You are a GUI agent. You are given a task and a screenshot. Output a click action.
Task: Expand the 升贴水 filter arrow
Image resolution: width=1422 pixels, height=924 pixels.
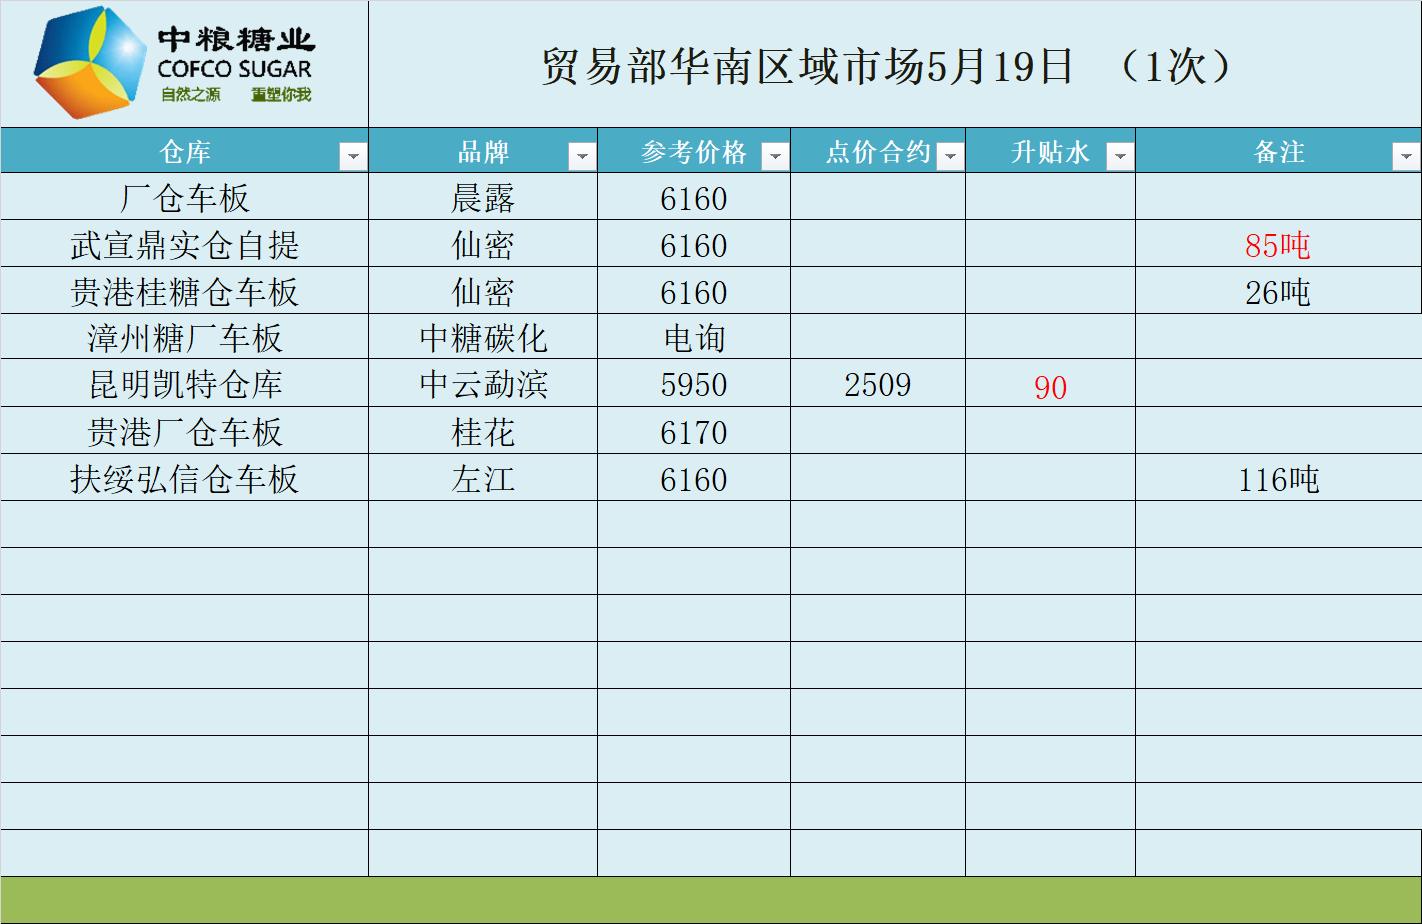[x=1120, y=156]
